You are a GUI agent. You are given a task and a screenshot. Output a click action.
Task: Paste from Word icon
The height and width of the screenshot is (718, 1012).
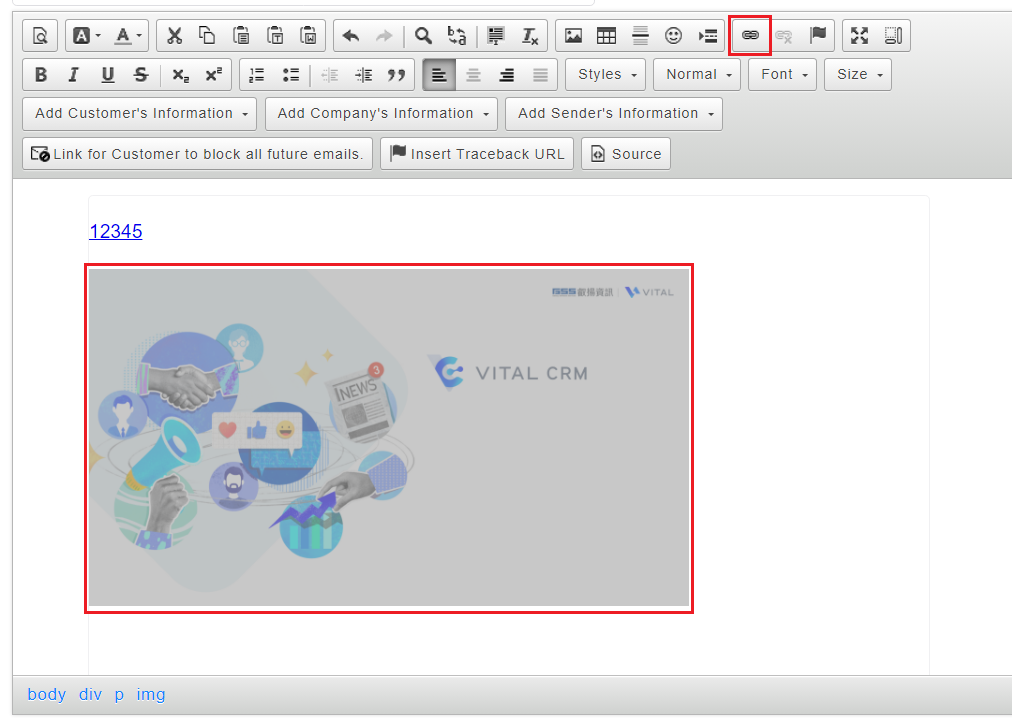[309, 36]
